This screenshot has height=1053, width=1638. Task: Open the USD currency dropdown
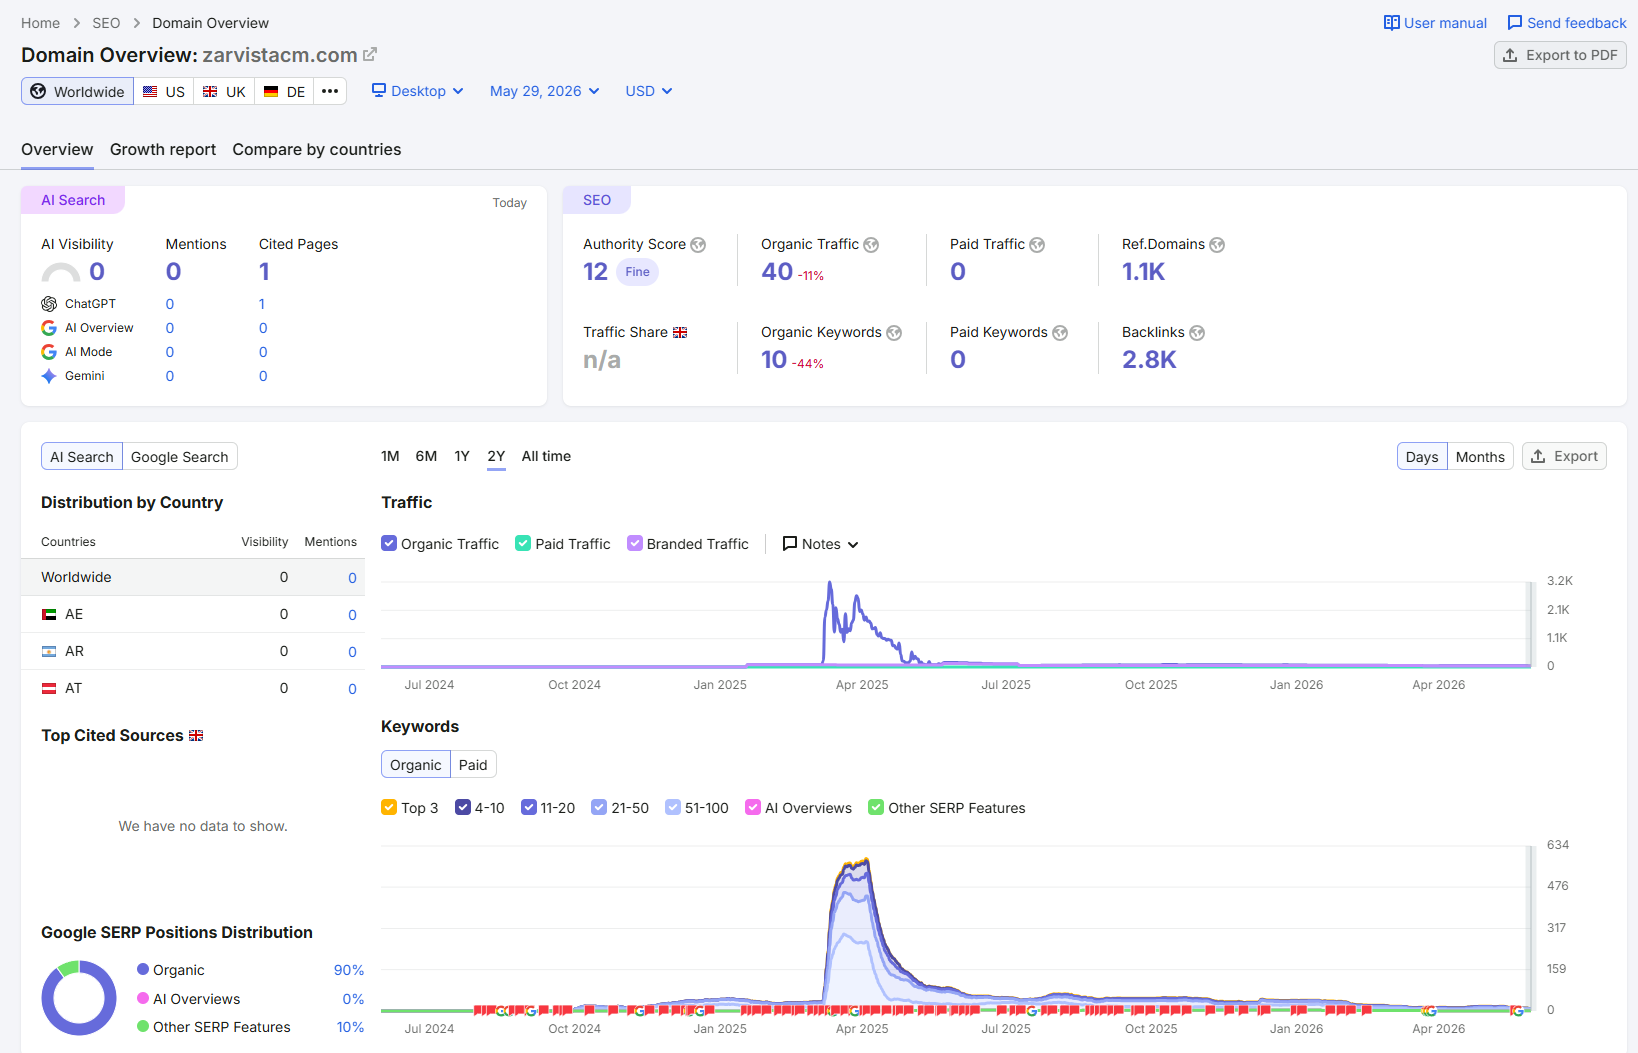click(649, 91)
